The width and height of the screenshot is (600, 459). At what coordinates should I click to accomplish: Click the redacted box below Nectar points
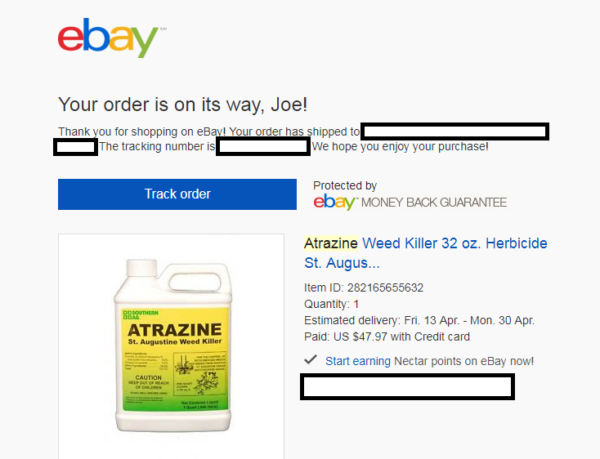pyautogui.click(x=408, y=387)
